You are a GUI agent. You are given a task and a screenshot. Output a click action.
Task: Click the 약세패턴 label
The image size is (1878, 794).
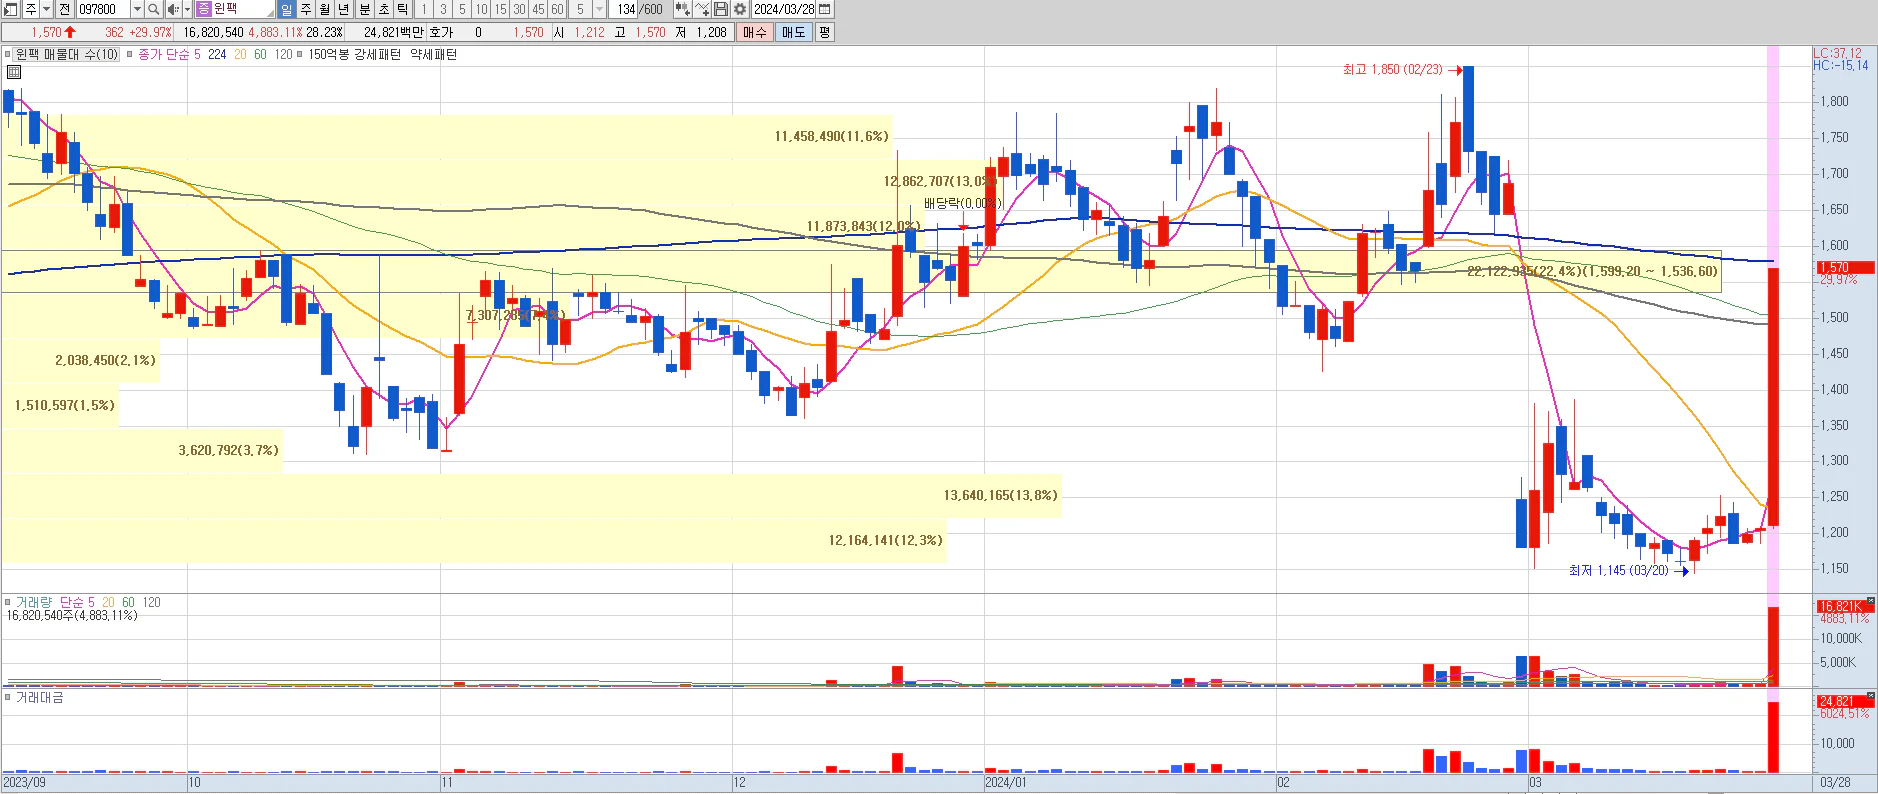(x=433, y=55)
